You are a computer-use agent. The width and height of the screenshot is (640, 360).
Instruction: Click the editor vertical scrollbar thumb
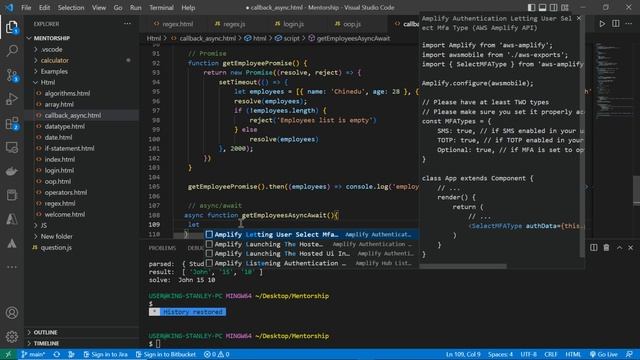[x=636, y=190]
